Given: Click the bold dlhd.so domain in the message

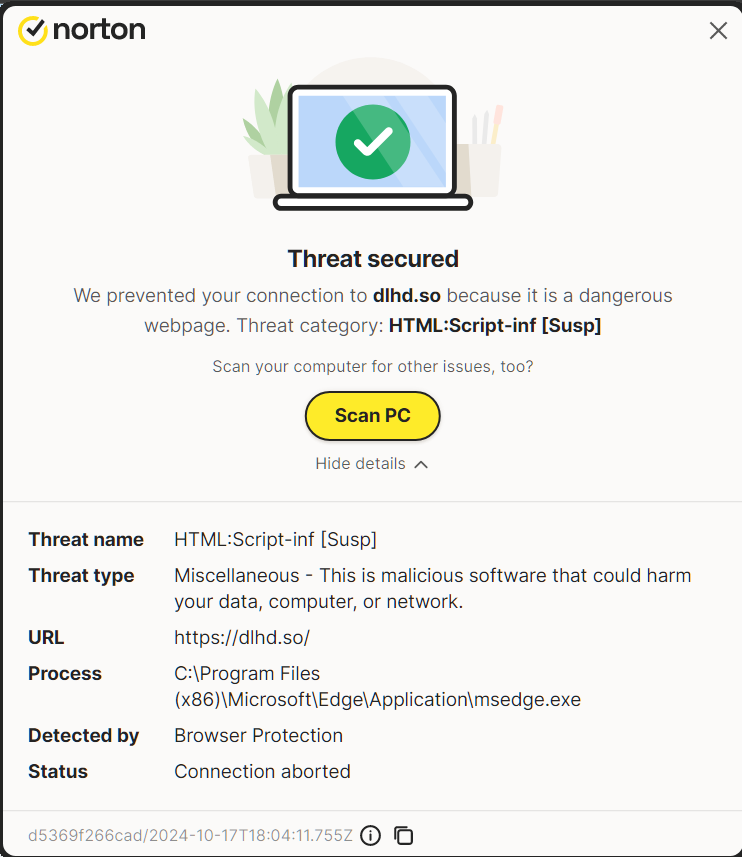Looking at the screenshot, I should point(406,296).
